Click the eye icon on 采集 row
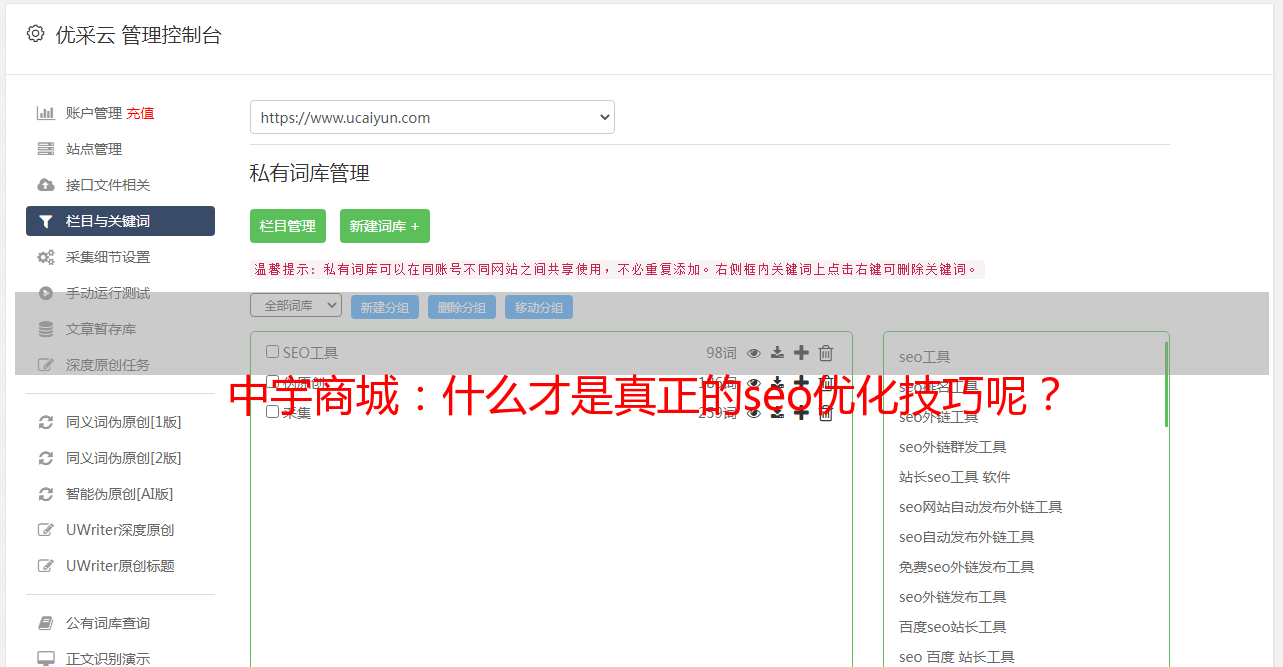Screen dimensions: 1283x667 click(x=754, y=412)
